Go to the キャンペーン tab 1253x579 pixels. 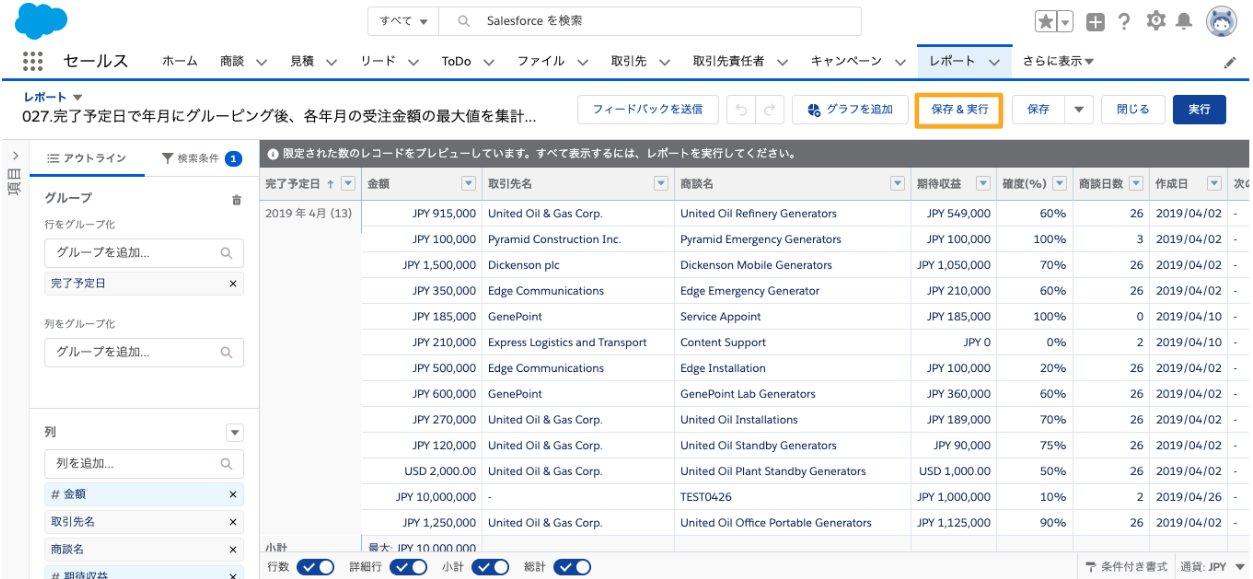[x=846, y=62]
